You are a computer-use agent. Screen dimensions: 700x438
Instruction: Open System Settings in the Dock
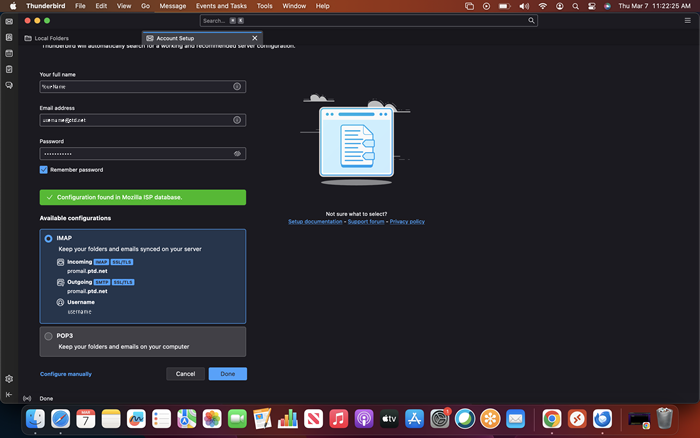(440, 419)
